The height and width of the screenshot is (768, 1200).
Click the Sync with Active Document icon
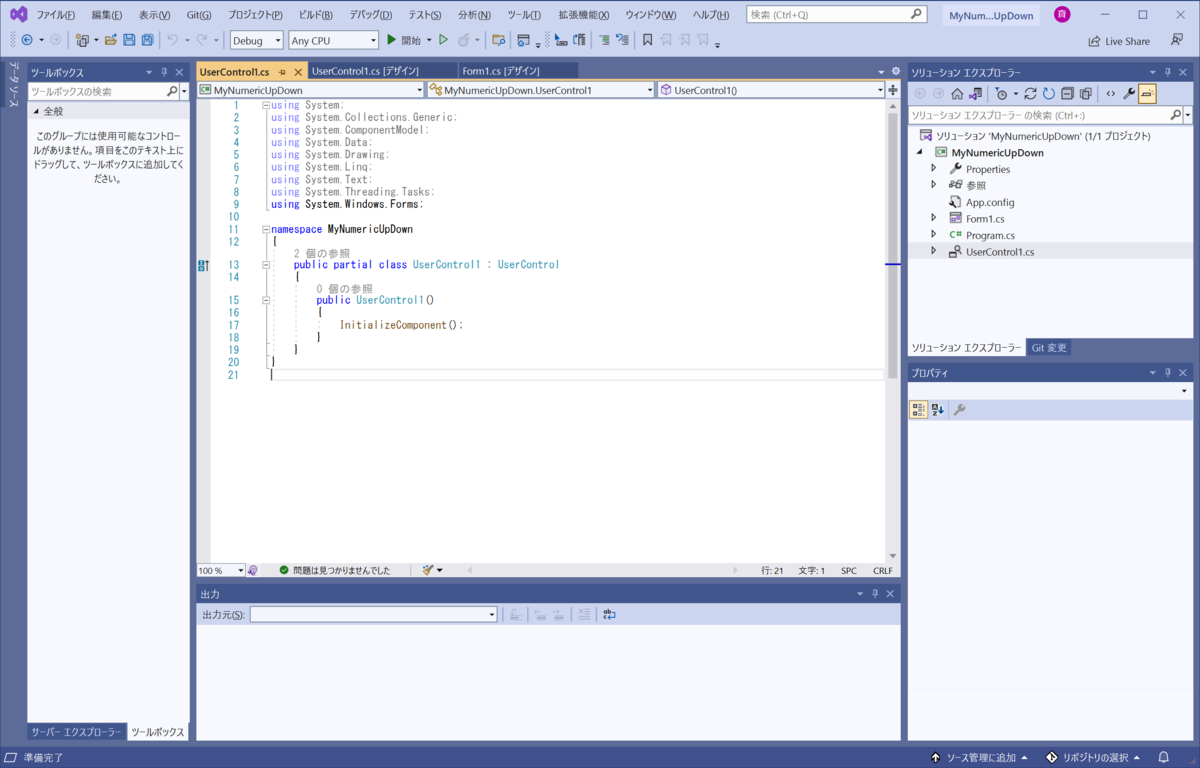(x=1030, y=93)
